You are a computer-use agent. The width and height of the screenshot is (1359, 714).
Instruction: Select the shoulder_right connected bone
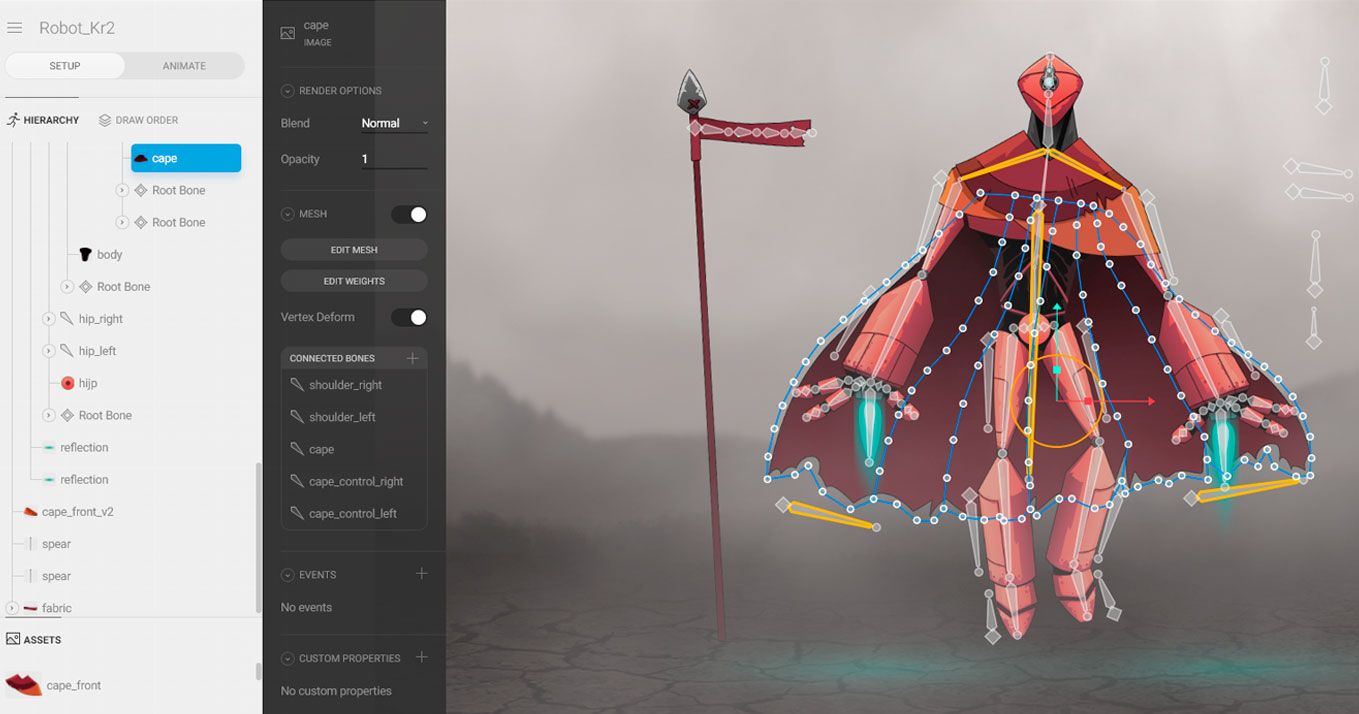(345, 385)
